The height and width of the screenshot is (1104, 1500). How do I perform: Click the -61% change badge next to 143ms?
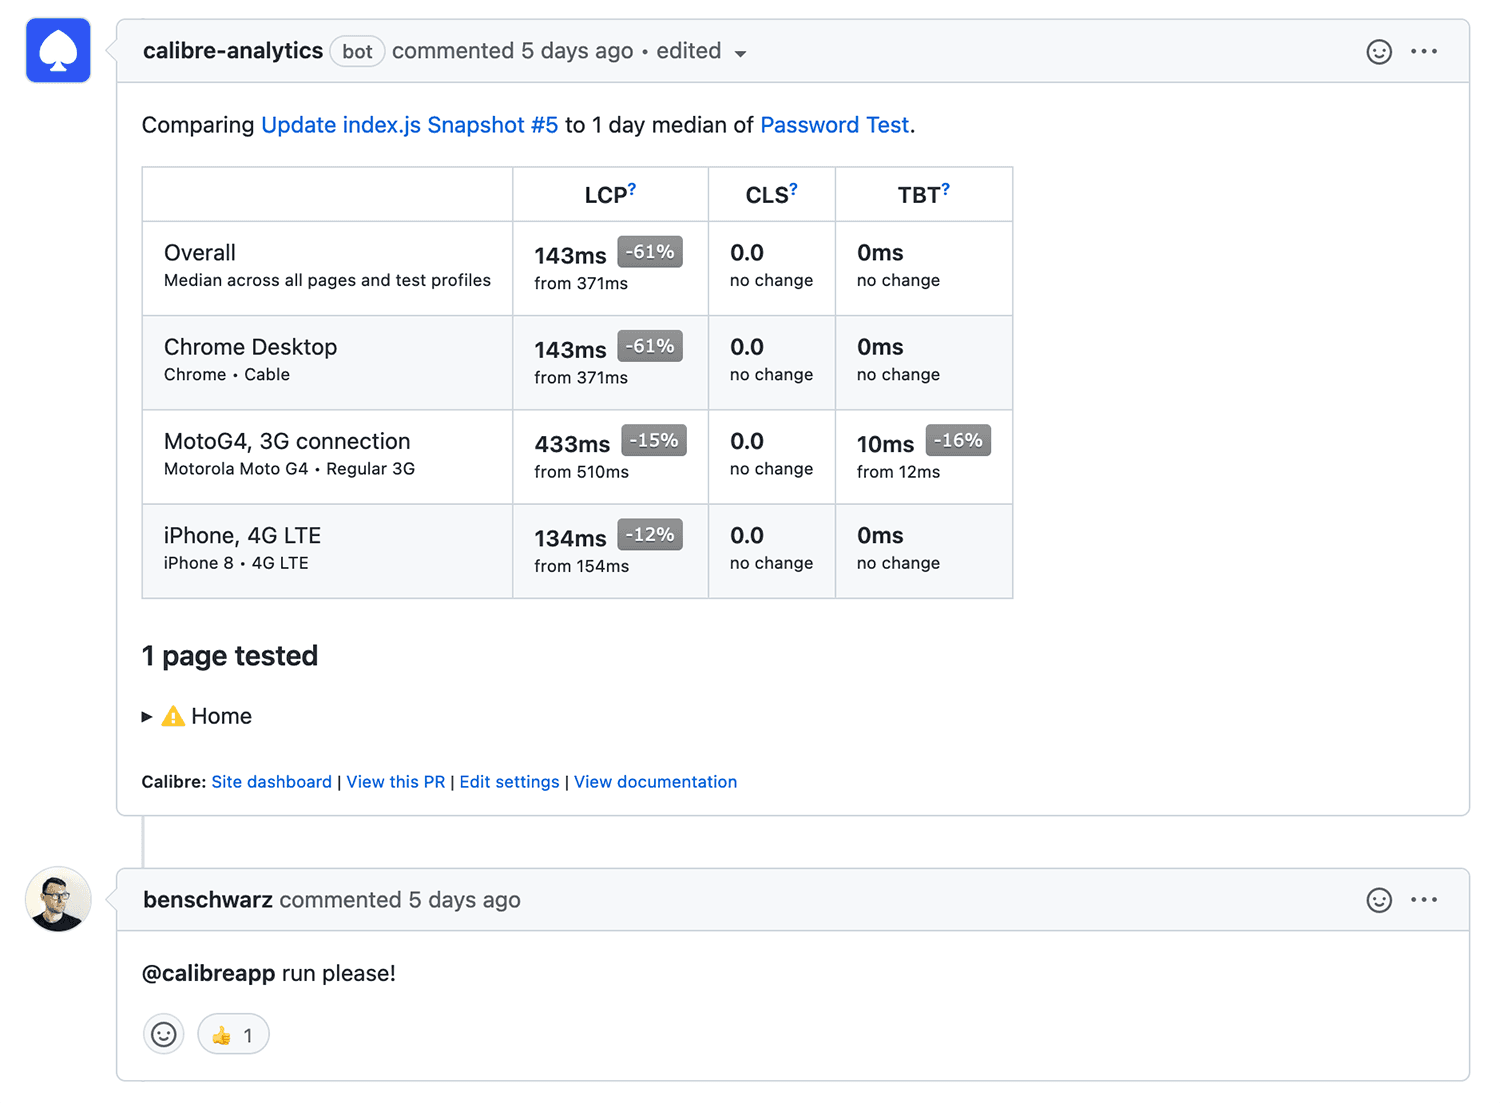click(650, 252)
